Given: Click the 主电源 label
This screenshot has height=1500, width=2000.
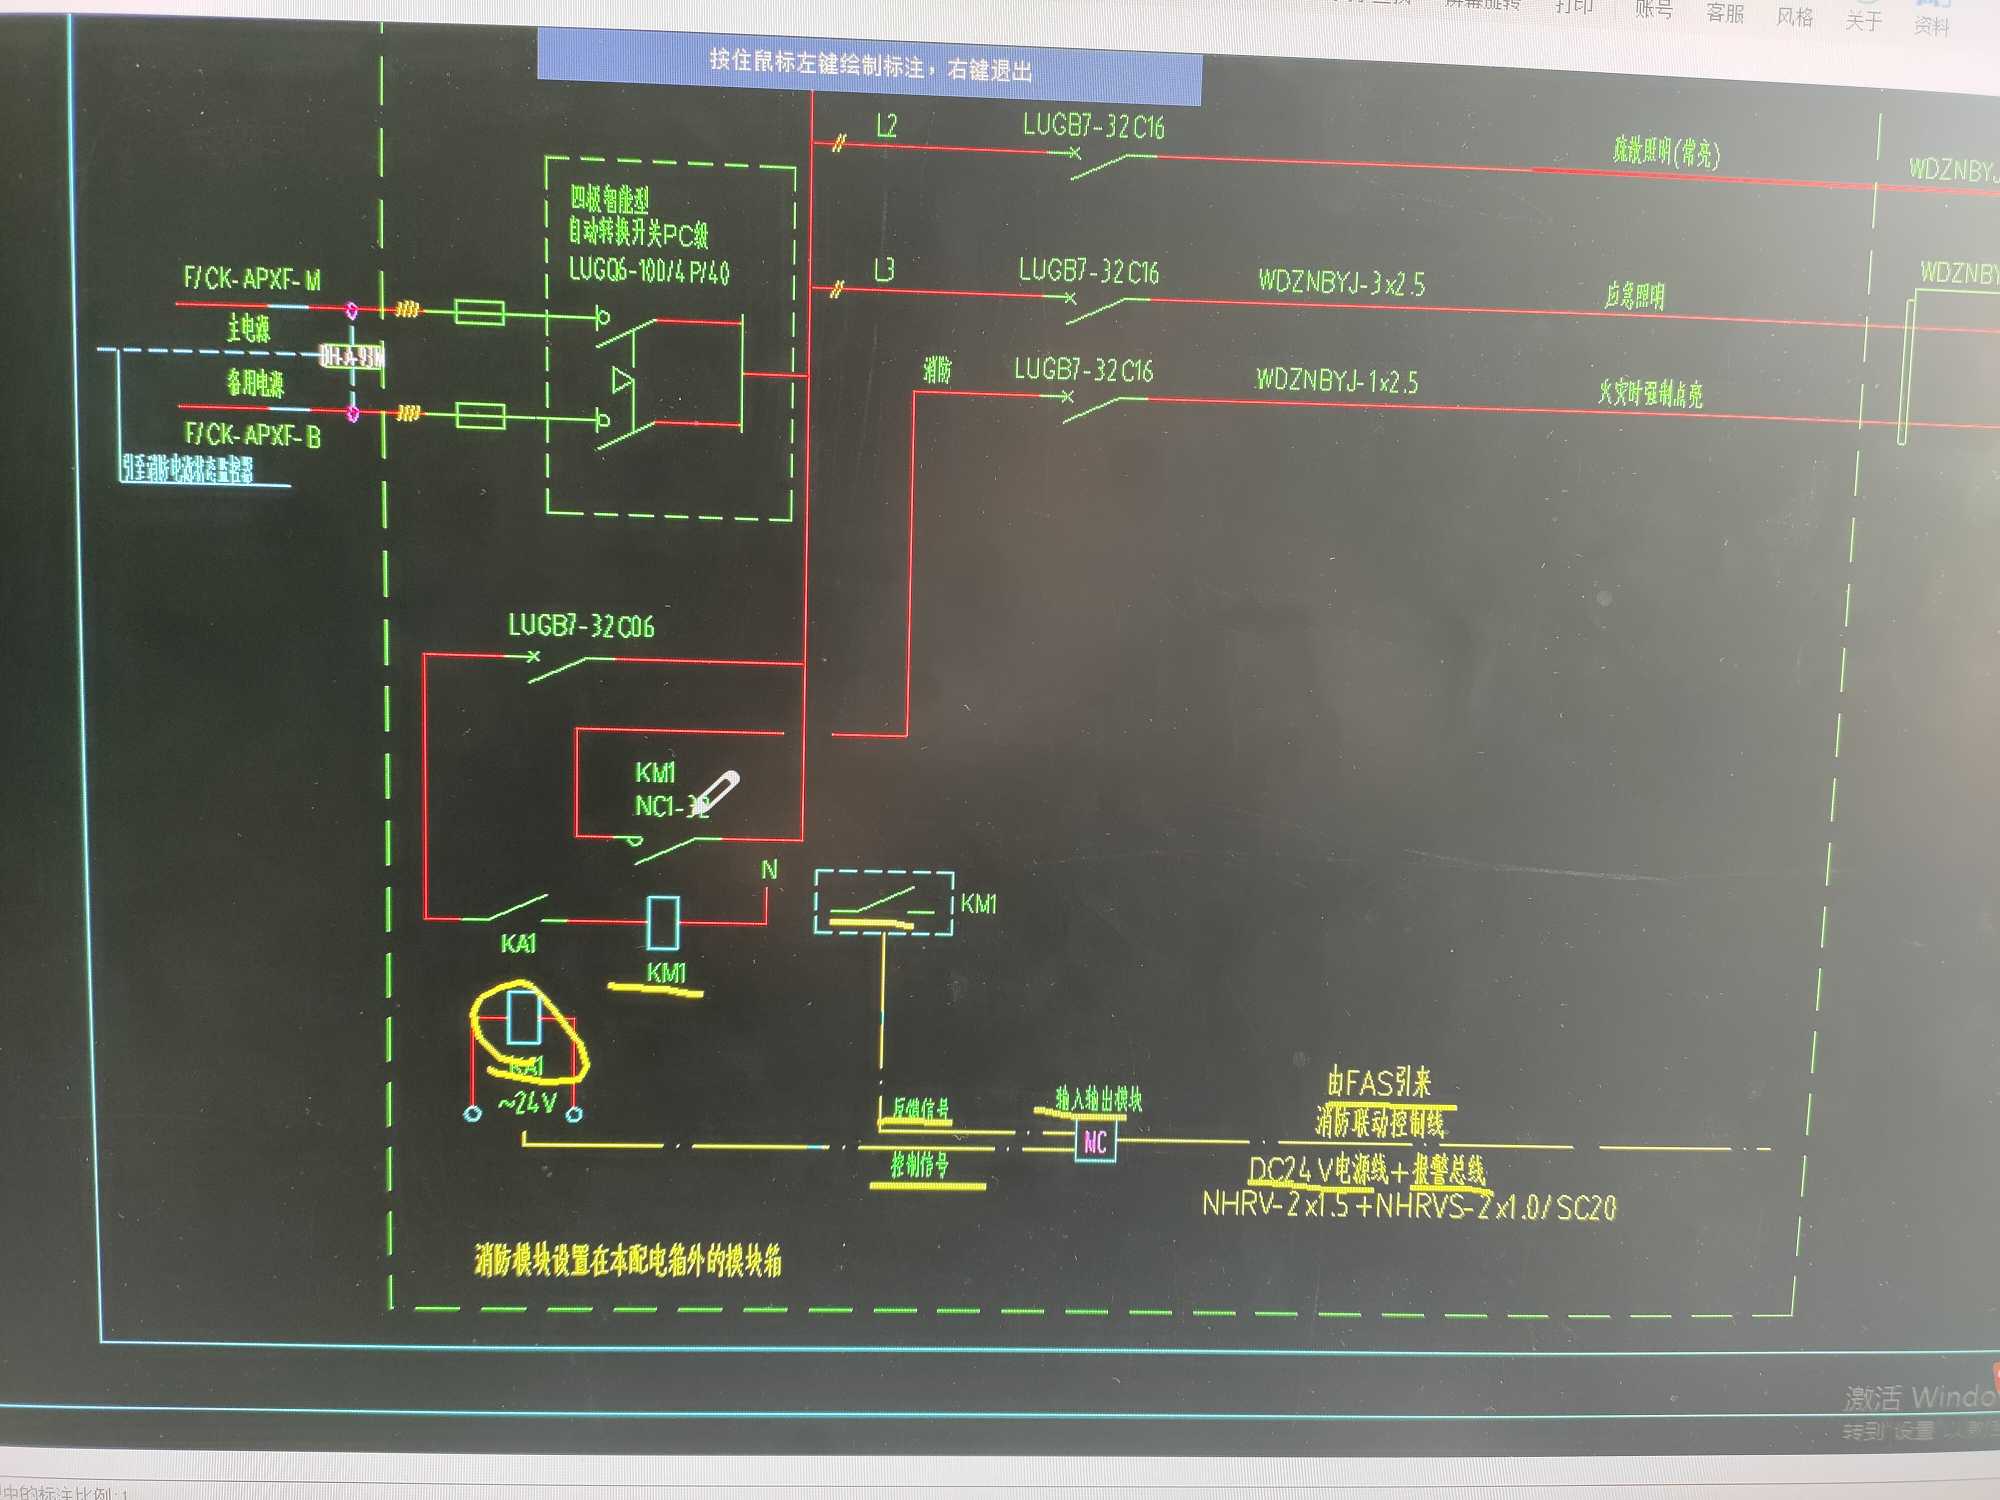Looking at the screenshot, I should 248,328.
